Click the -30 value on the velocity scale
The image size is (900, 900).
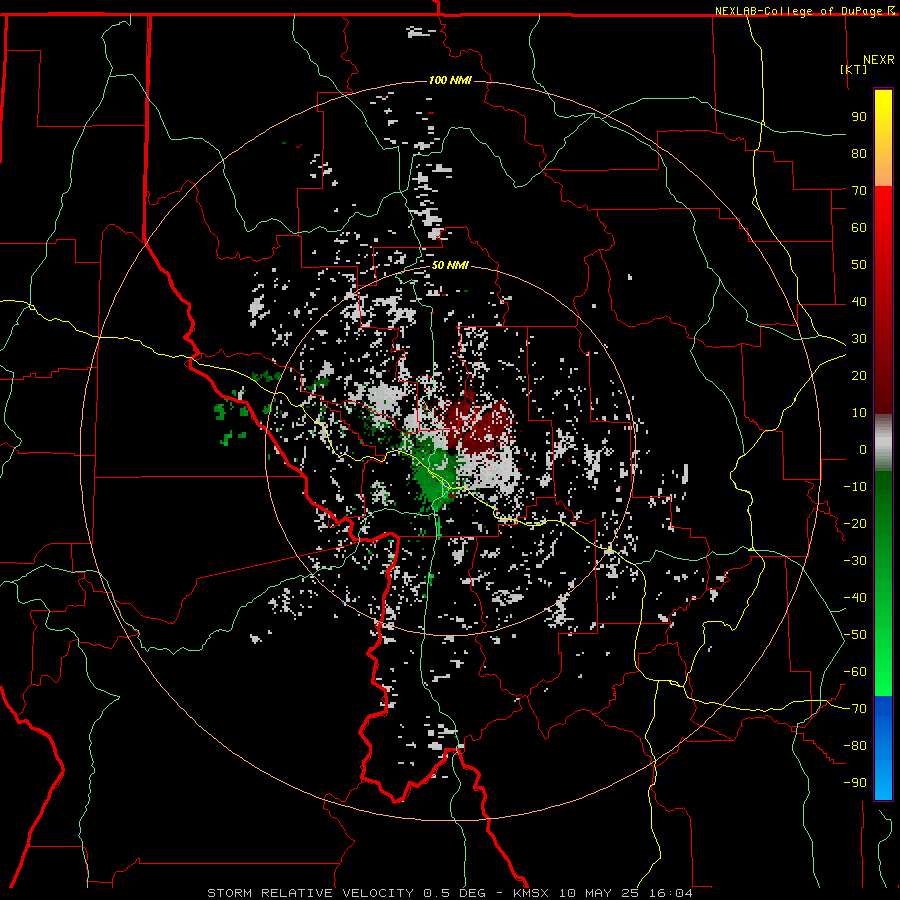point(855,561)
